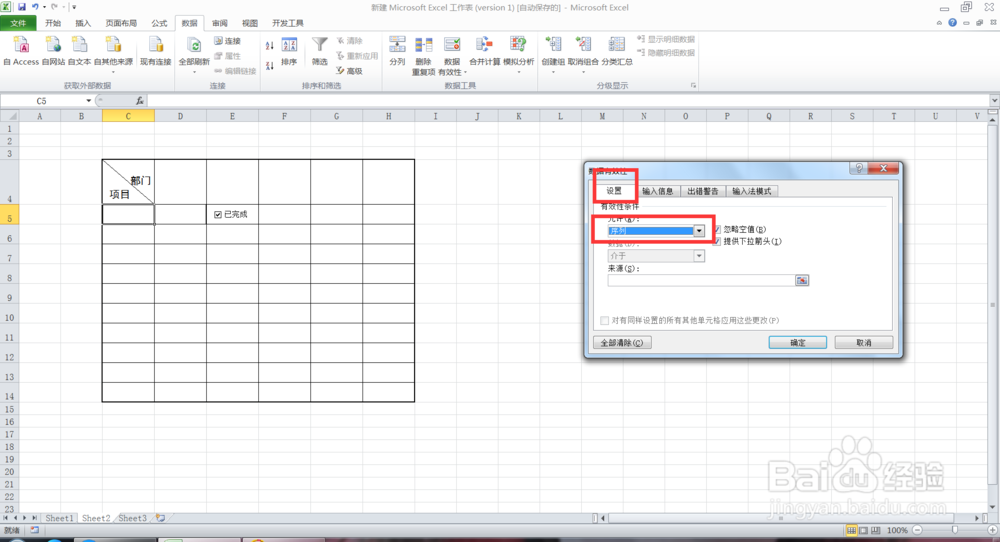This screenshot has width=1000, height=542.
Task: Cancel the dialog with 取消 button
Action: coord(864,343)
